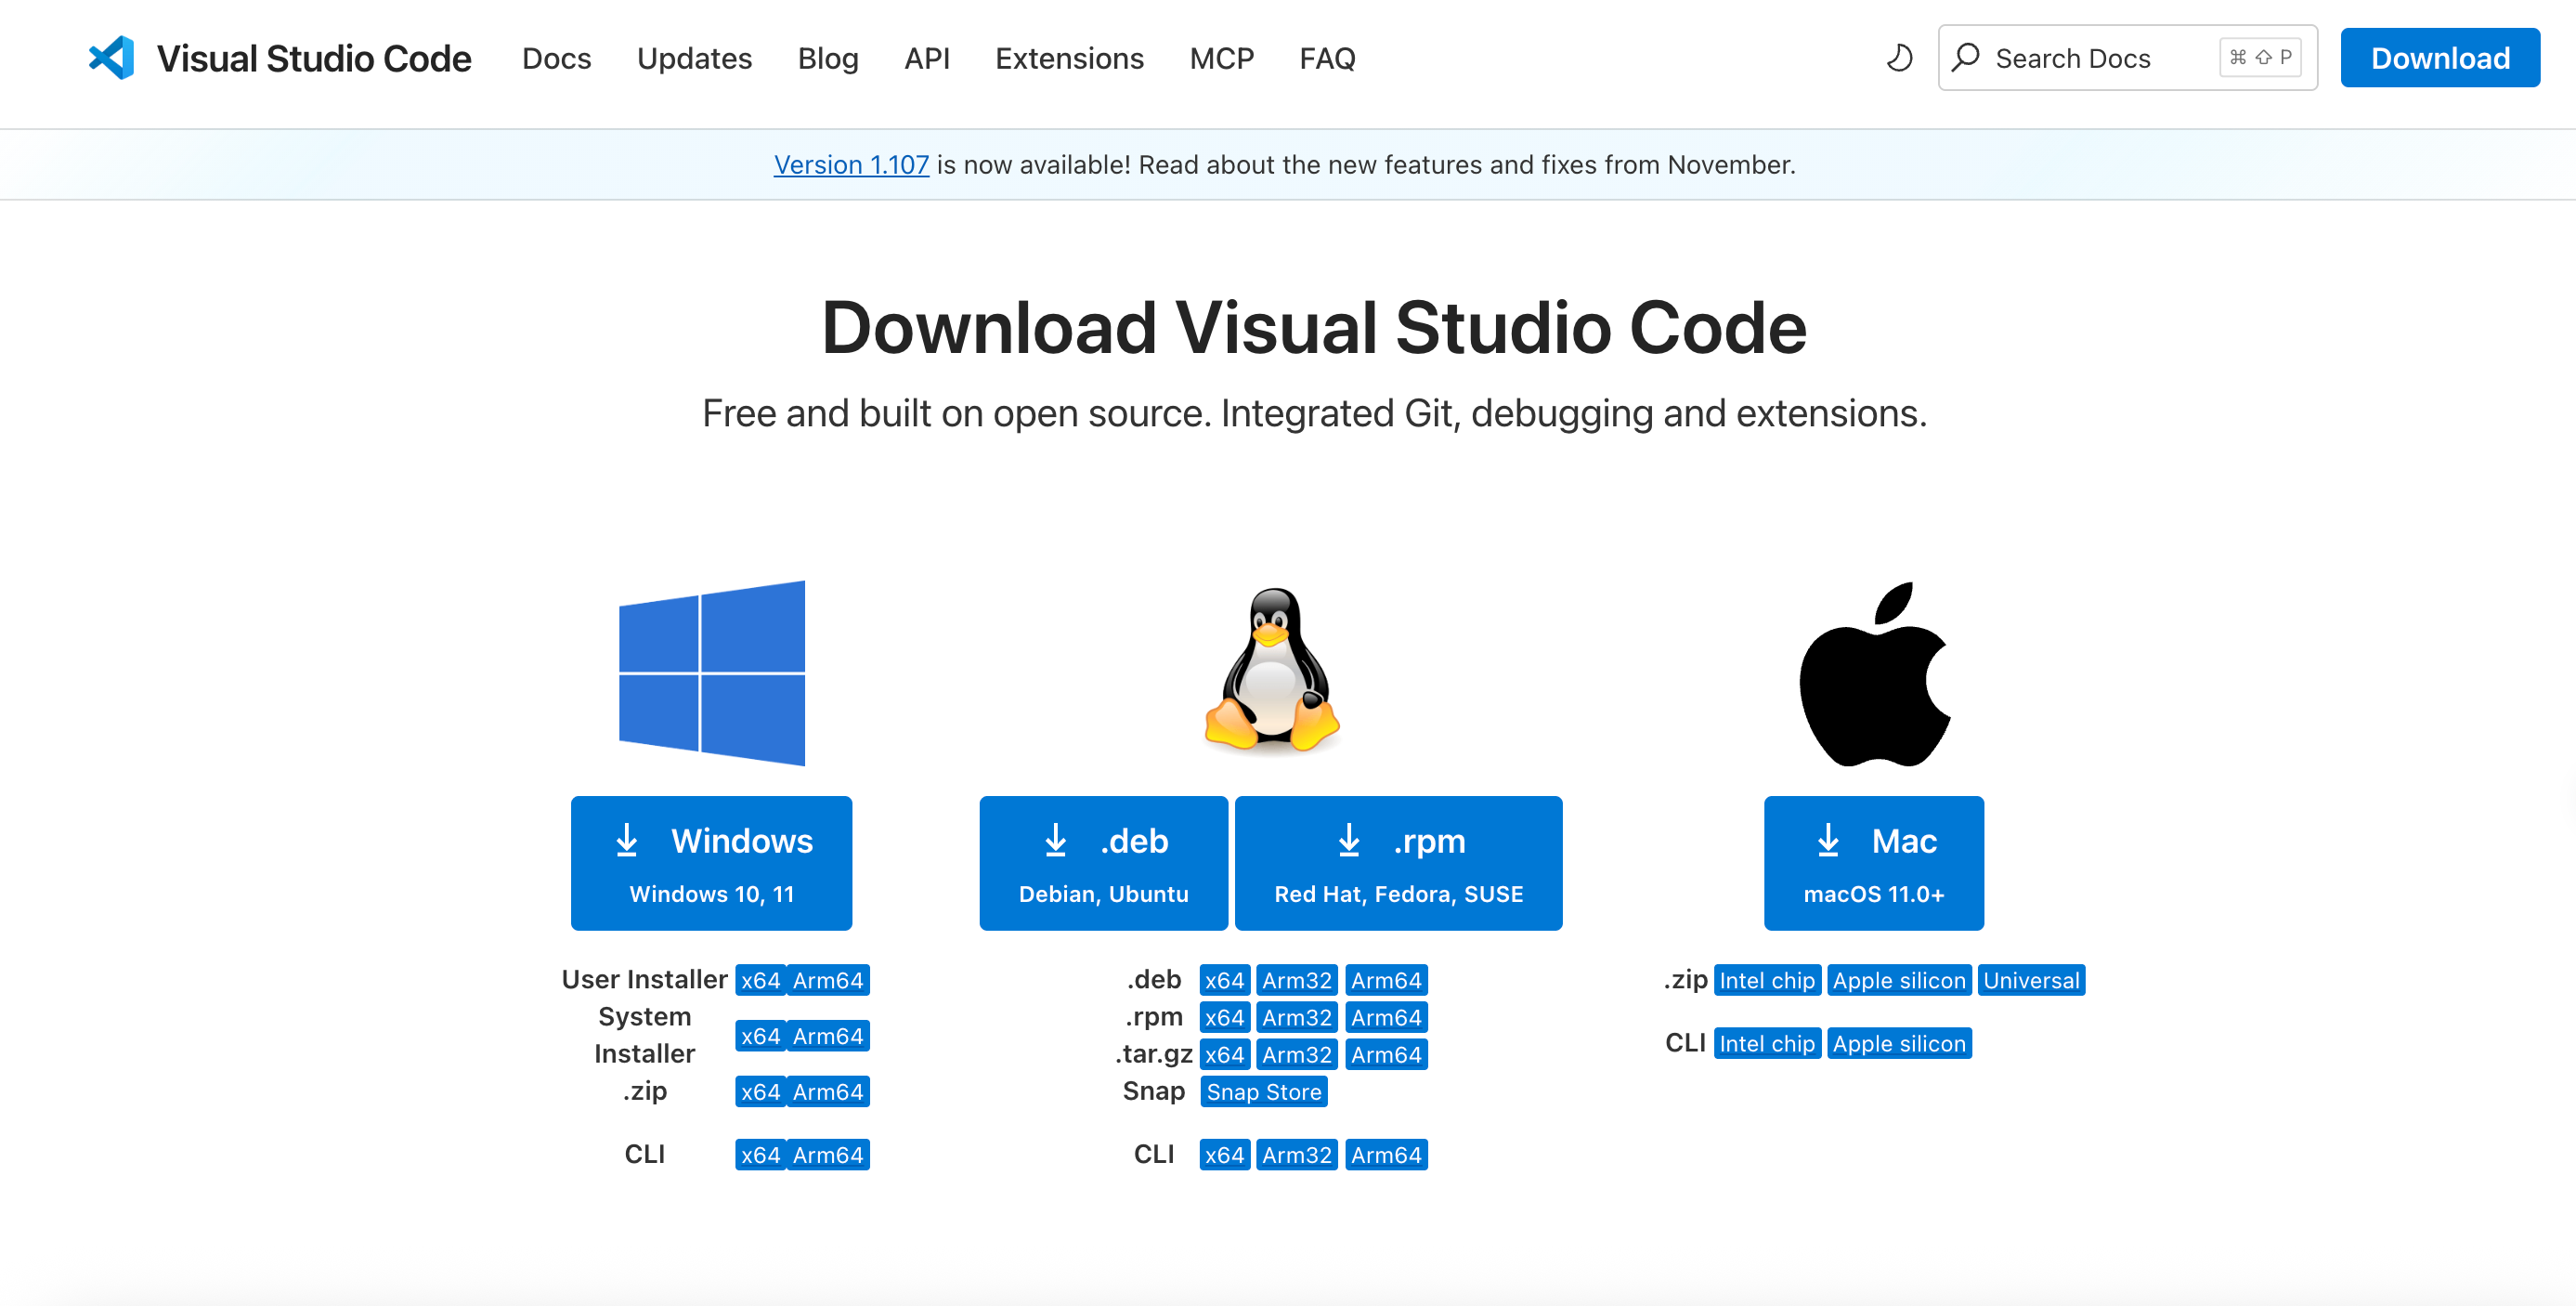
Task: Open the Version 1.107 release notes link
Action: 851,165
